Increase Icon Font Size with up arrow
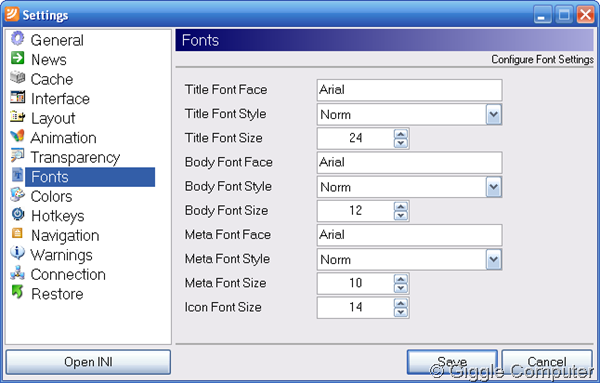600x383 pixels. (401, 303)
